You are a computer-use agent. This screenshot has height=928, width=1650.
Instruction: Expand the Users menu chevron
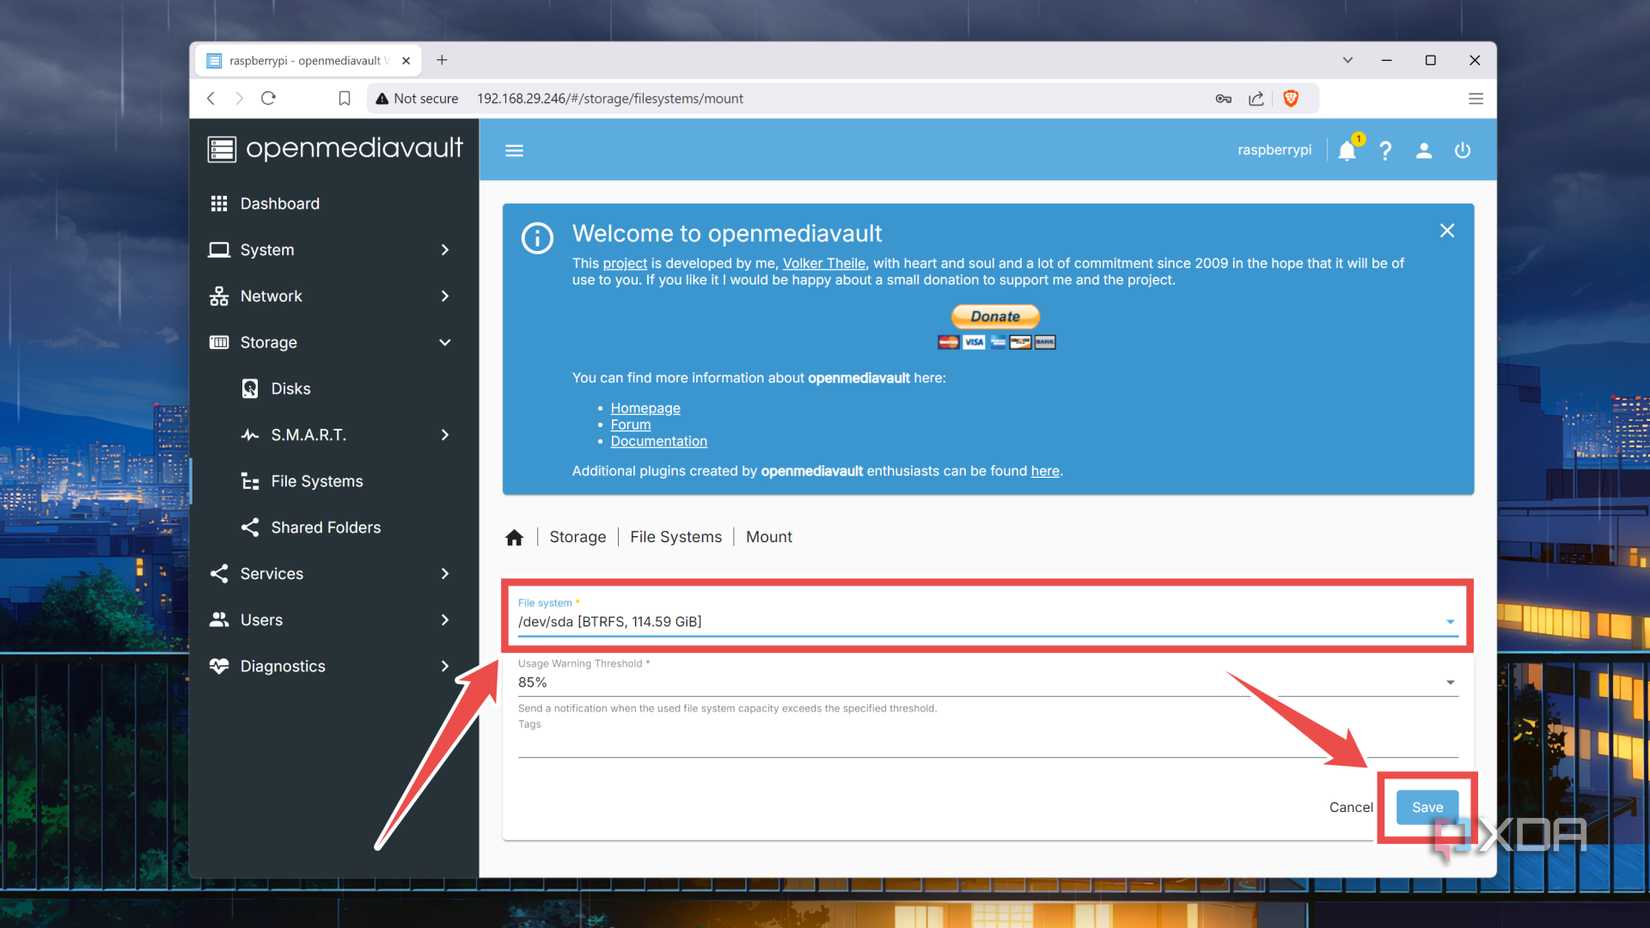[445, 620]
